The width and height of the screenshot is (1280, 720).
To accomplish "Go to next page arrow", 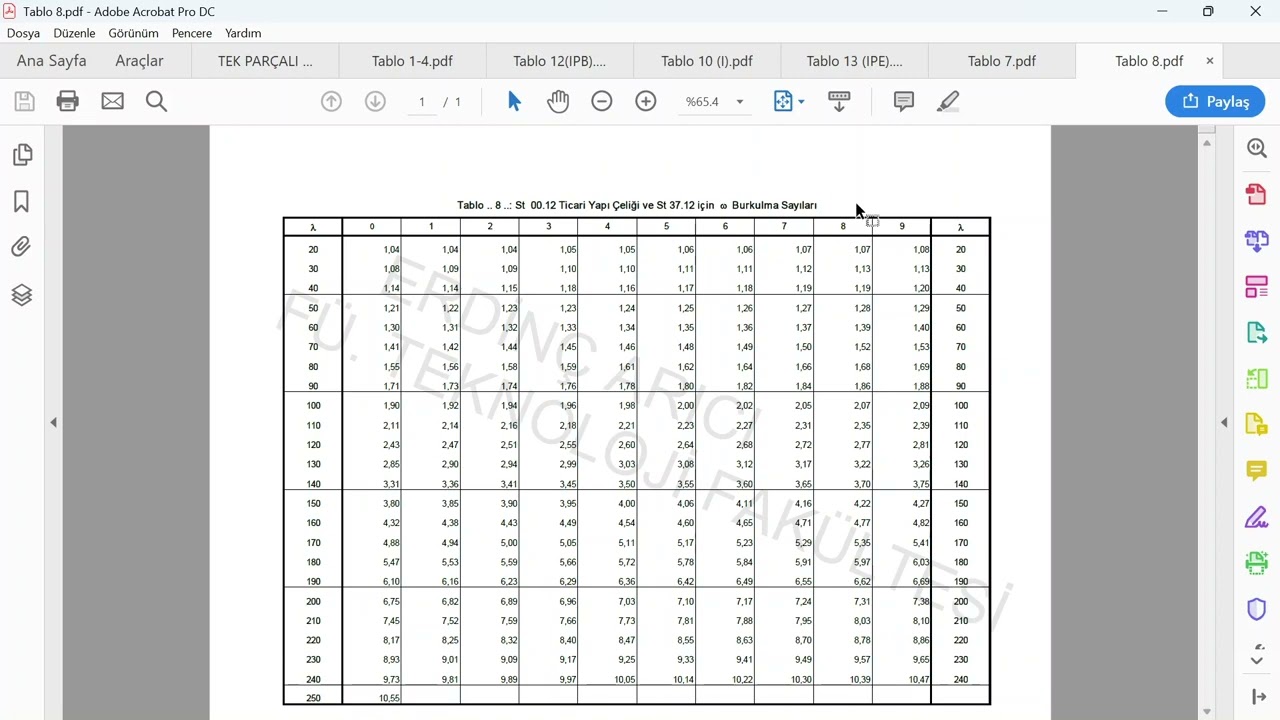I will point(375,101).
